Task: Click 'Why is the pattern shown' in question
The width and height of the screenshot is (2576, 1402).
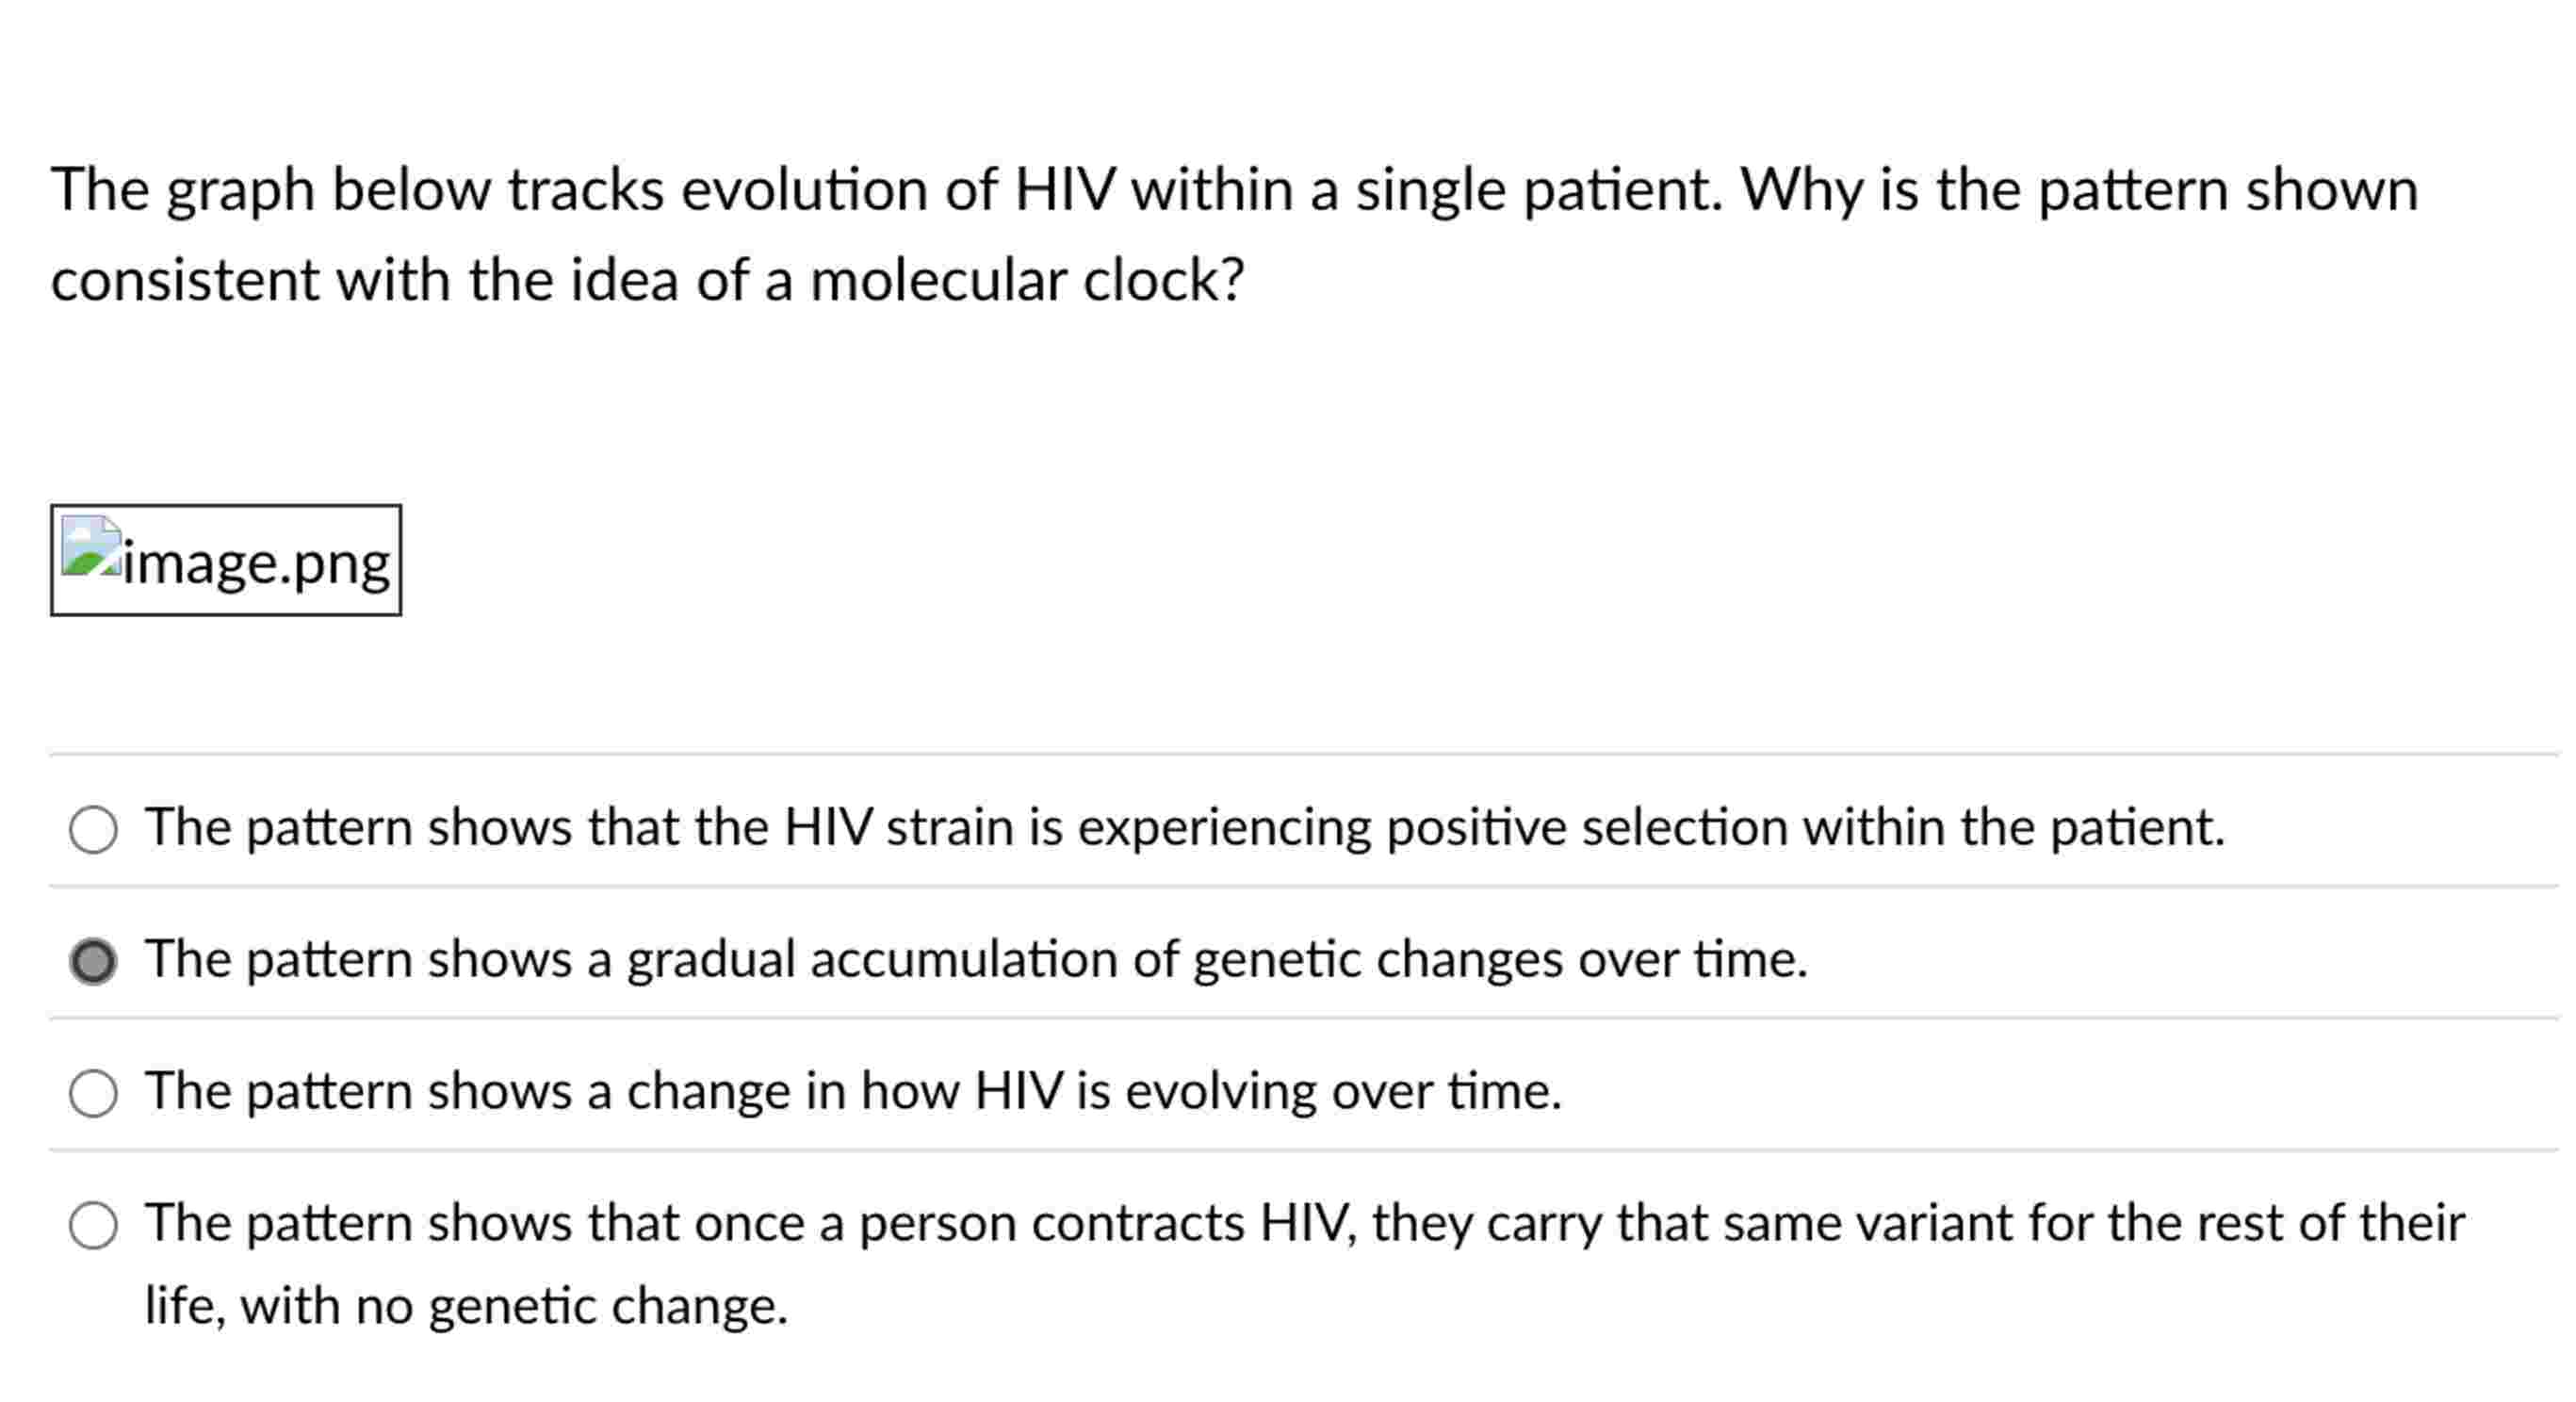Action: (x=2079, y=190)
